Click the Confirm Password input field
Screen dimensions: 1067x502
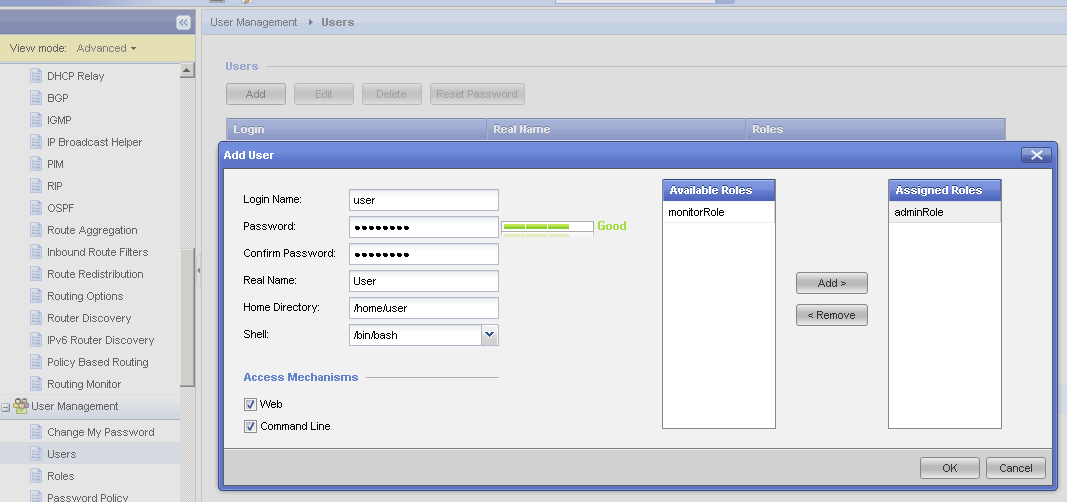point(424,254)
